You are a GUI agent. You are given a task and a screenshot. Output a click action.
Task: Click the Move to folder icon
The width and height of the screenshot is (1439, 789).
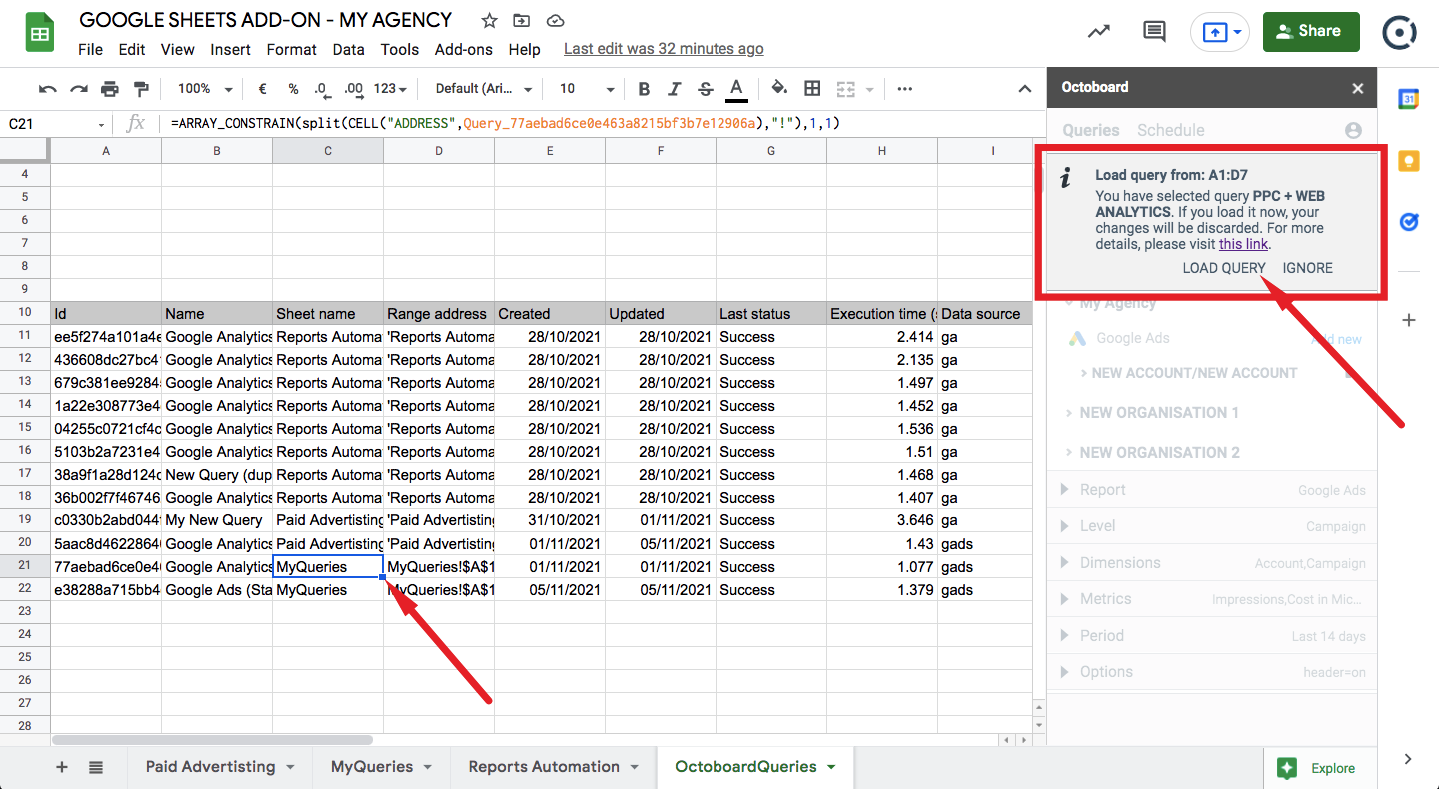(x=522, y=21)
